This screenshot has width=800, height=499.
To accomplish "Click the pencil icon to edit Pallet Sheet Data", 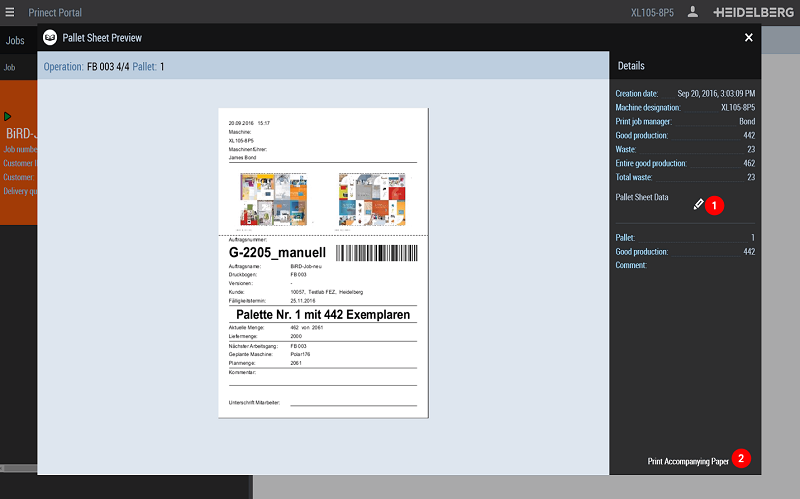I will click(698, 204).
